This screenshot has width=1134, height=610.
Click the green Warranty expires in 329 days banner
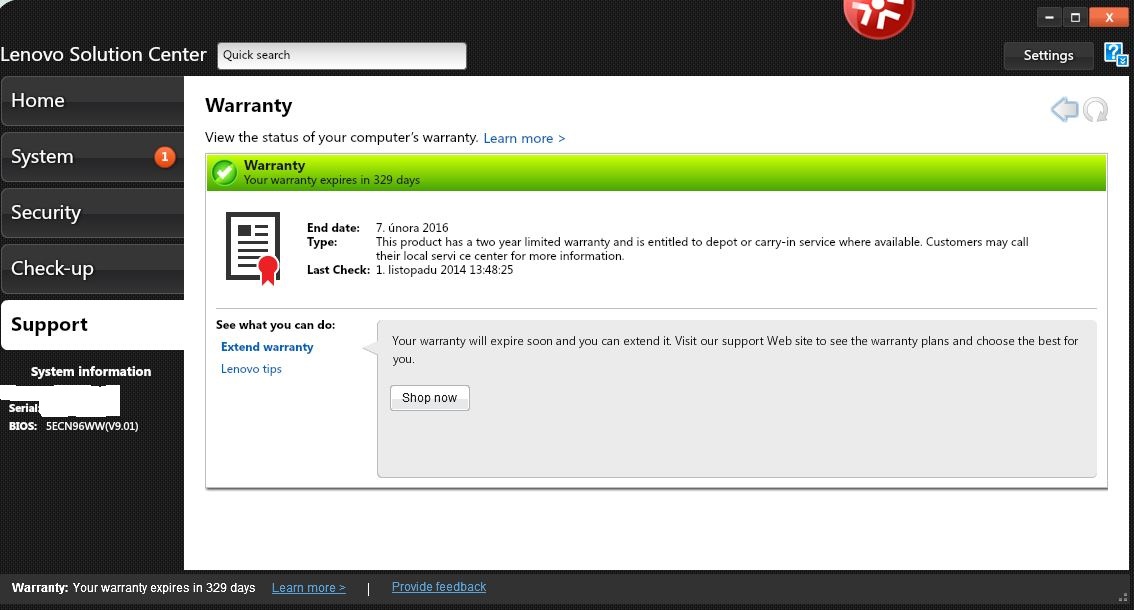(x=656, y=173)
